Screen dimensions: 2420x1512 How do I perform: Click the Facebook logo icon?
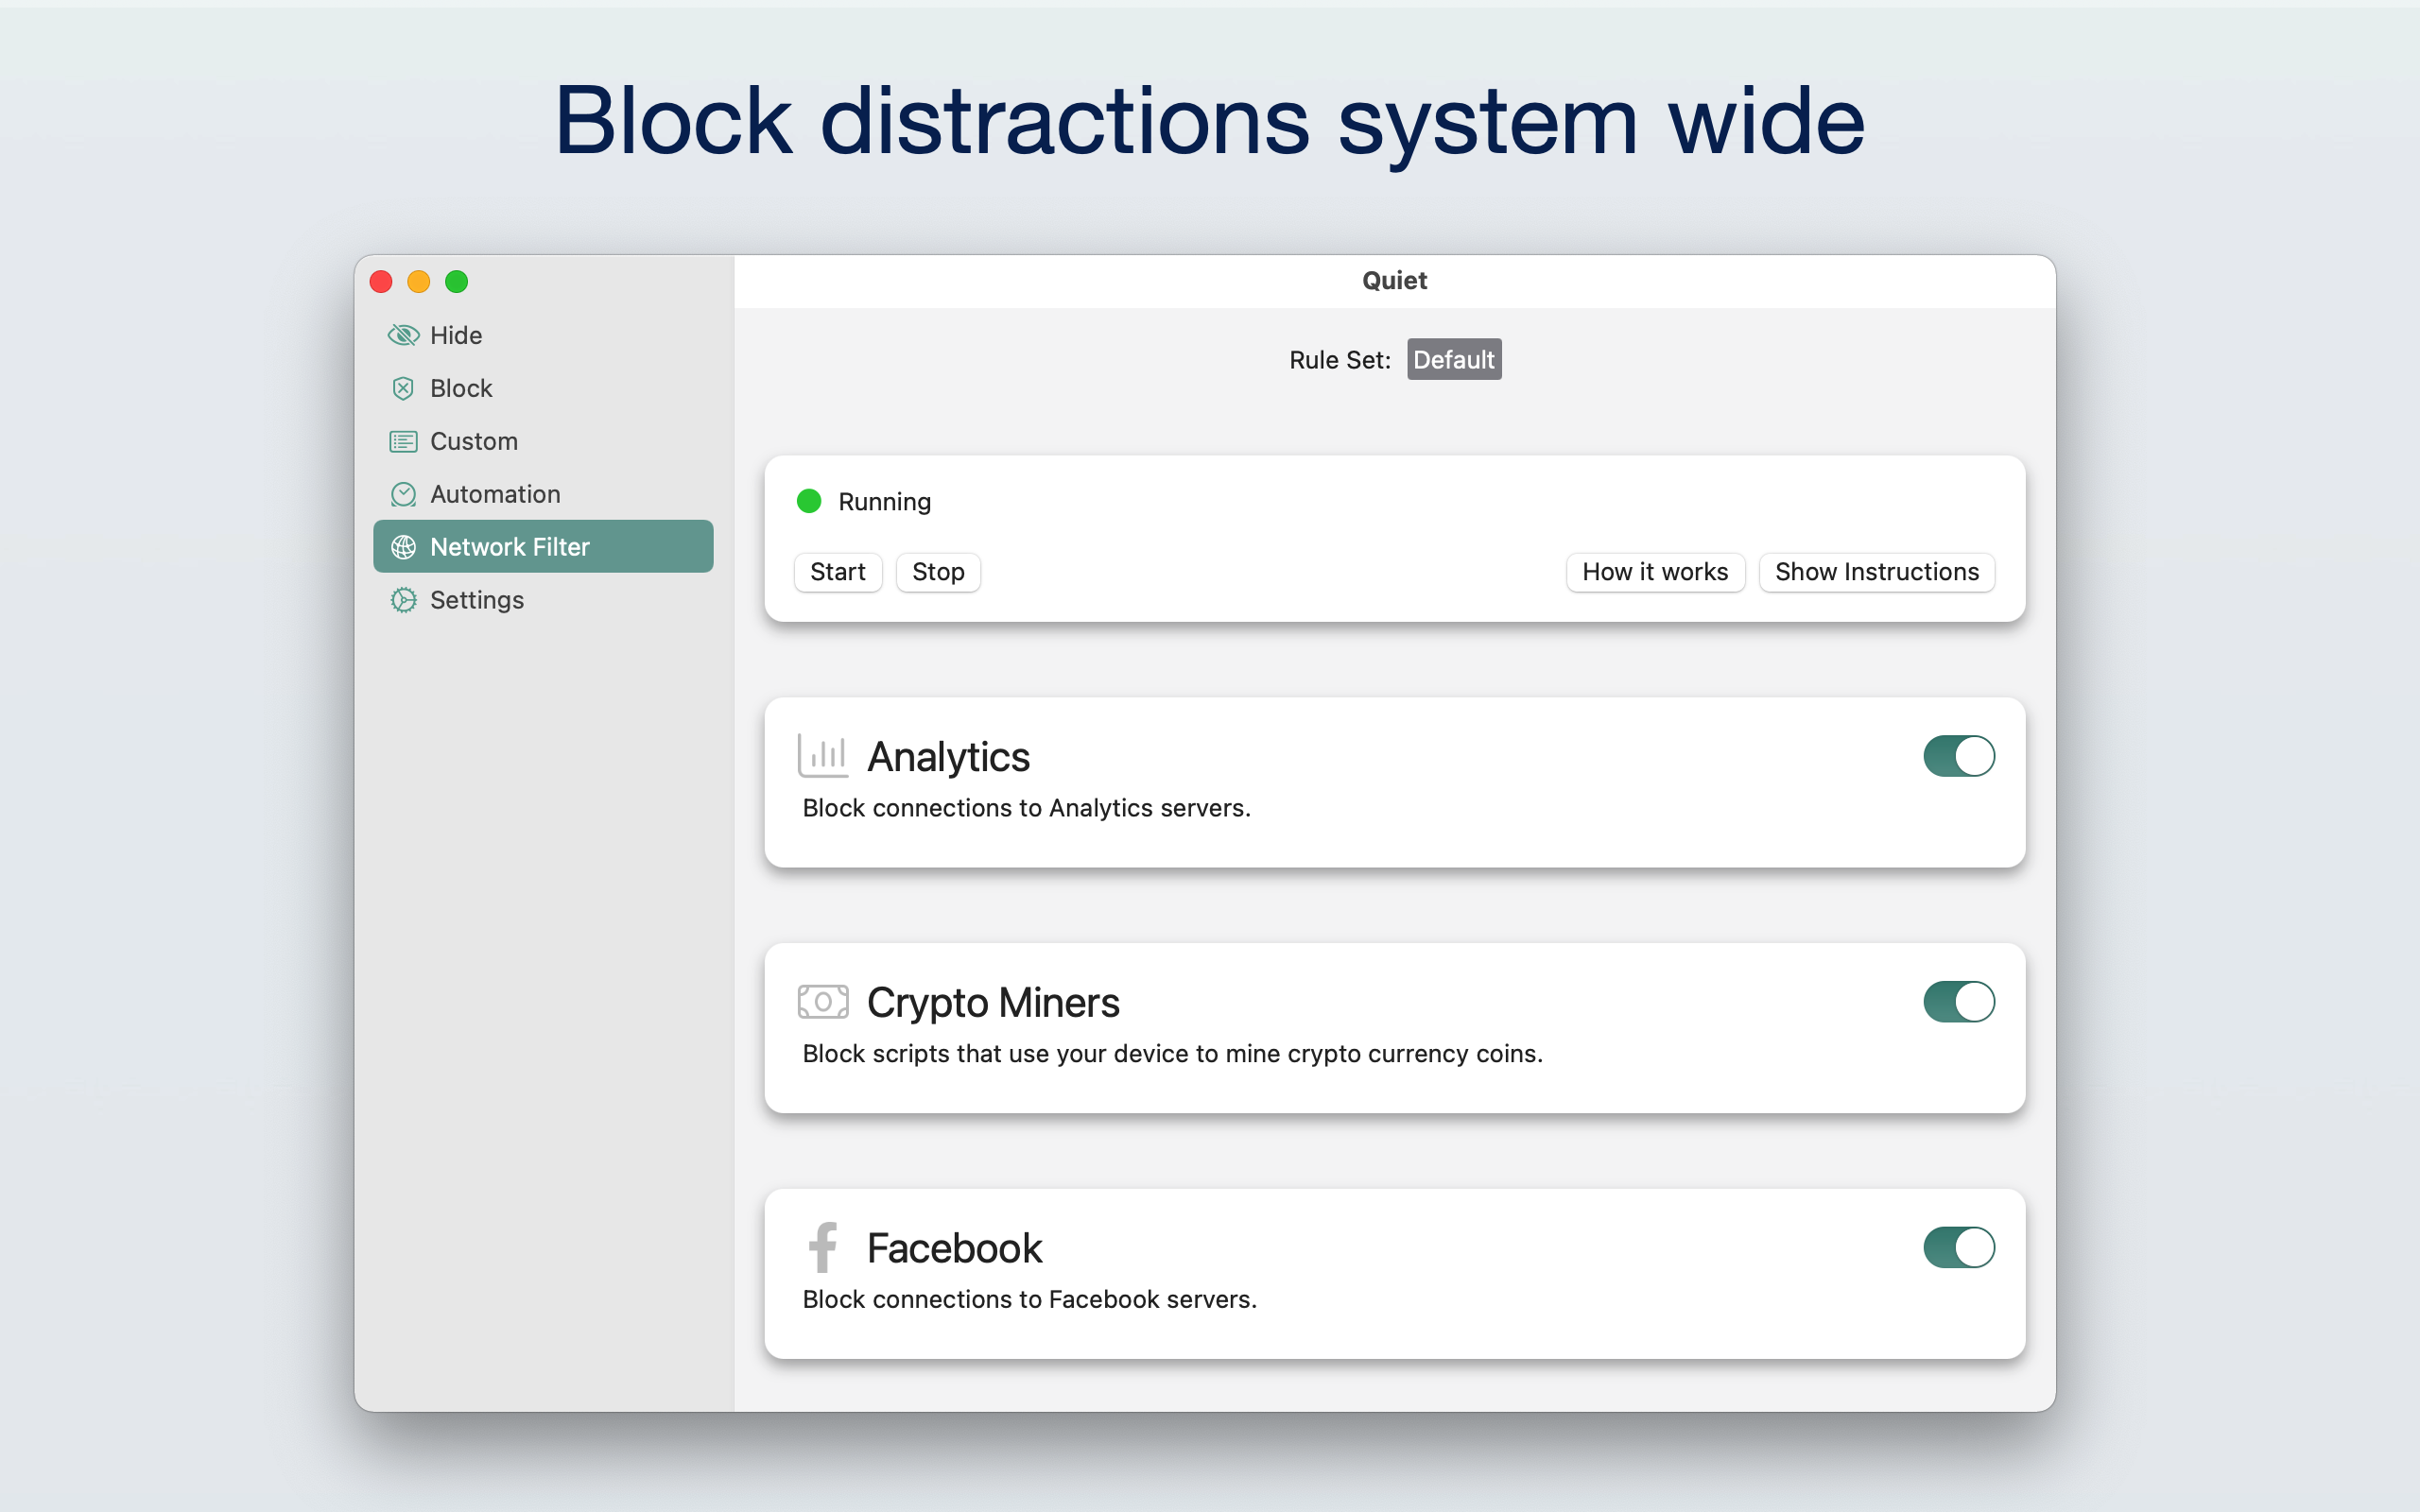[x=823, y=1247]
